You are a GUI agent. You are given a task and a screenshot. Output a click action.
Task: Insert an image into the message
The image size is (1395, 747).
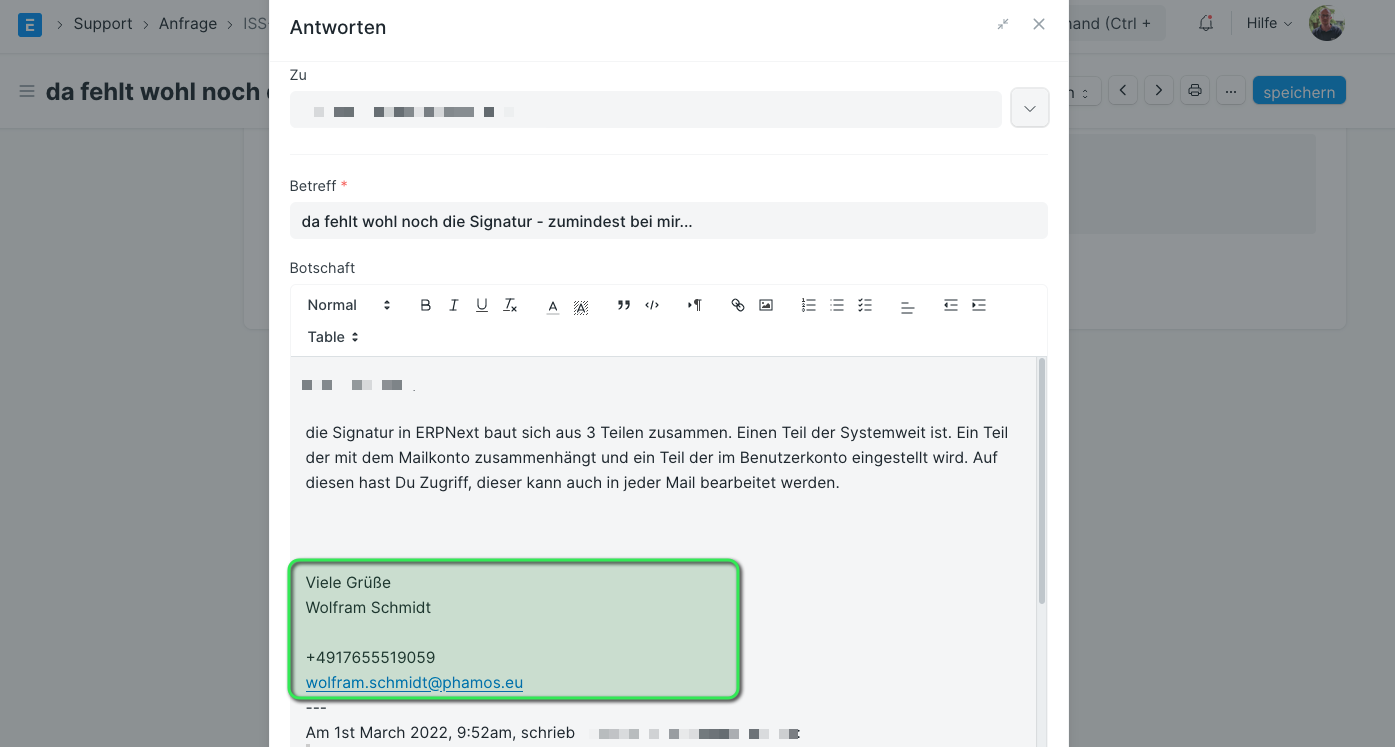pos(766,305)
